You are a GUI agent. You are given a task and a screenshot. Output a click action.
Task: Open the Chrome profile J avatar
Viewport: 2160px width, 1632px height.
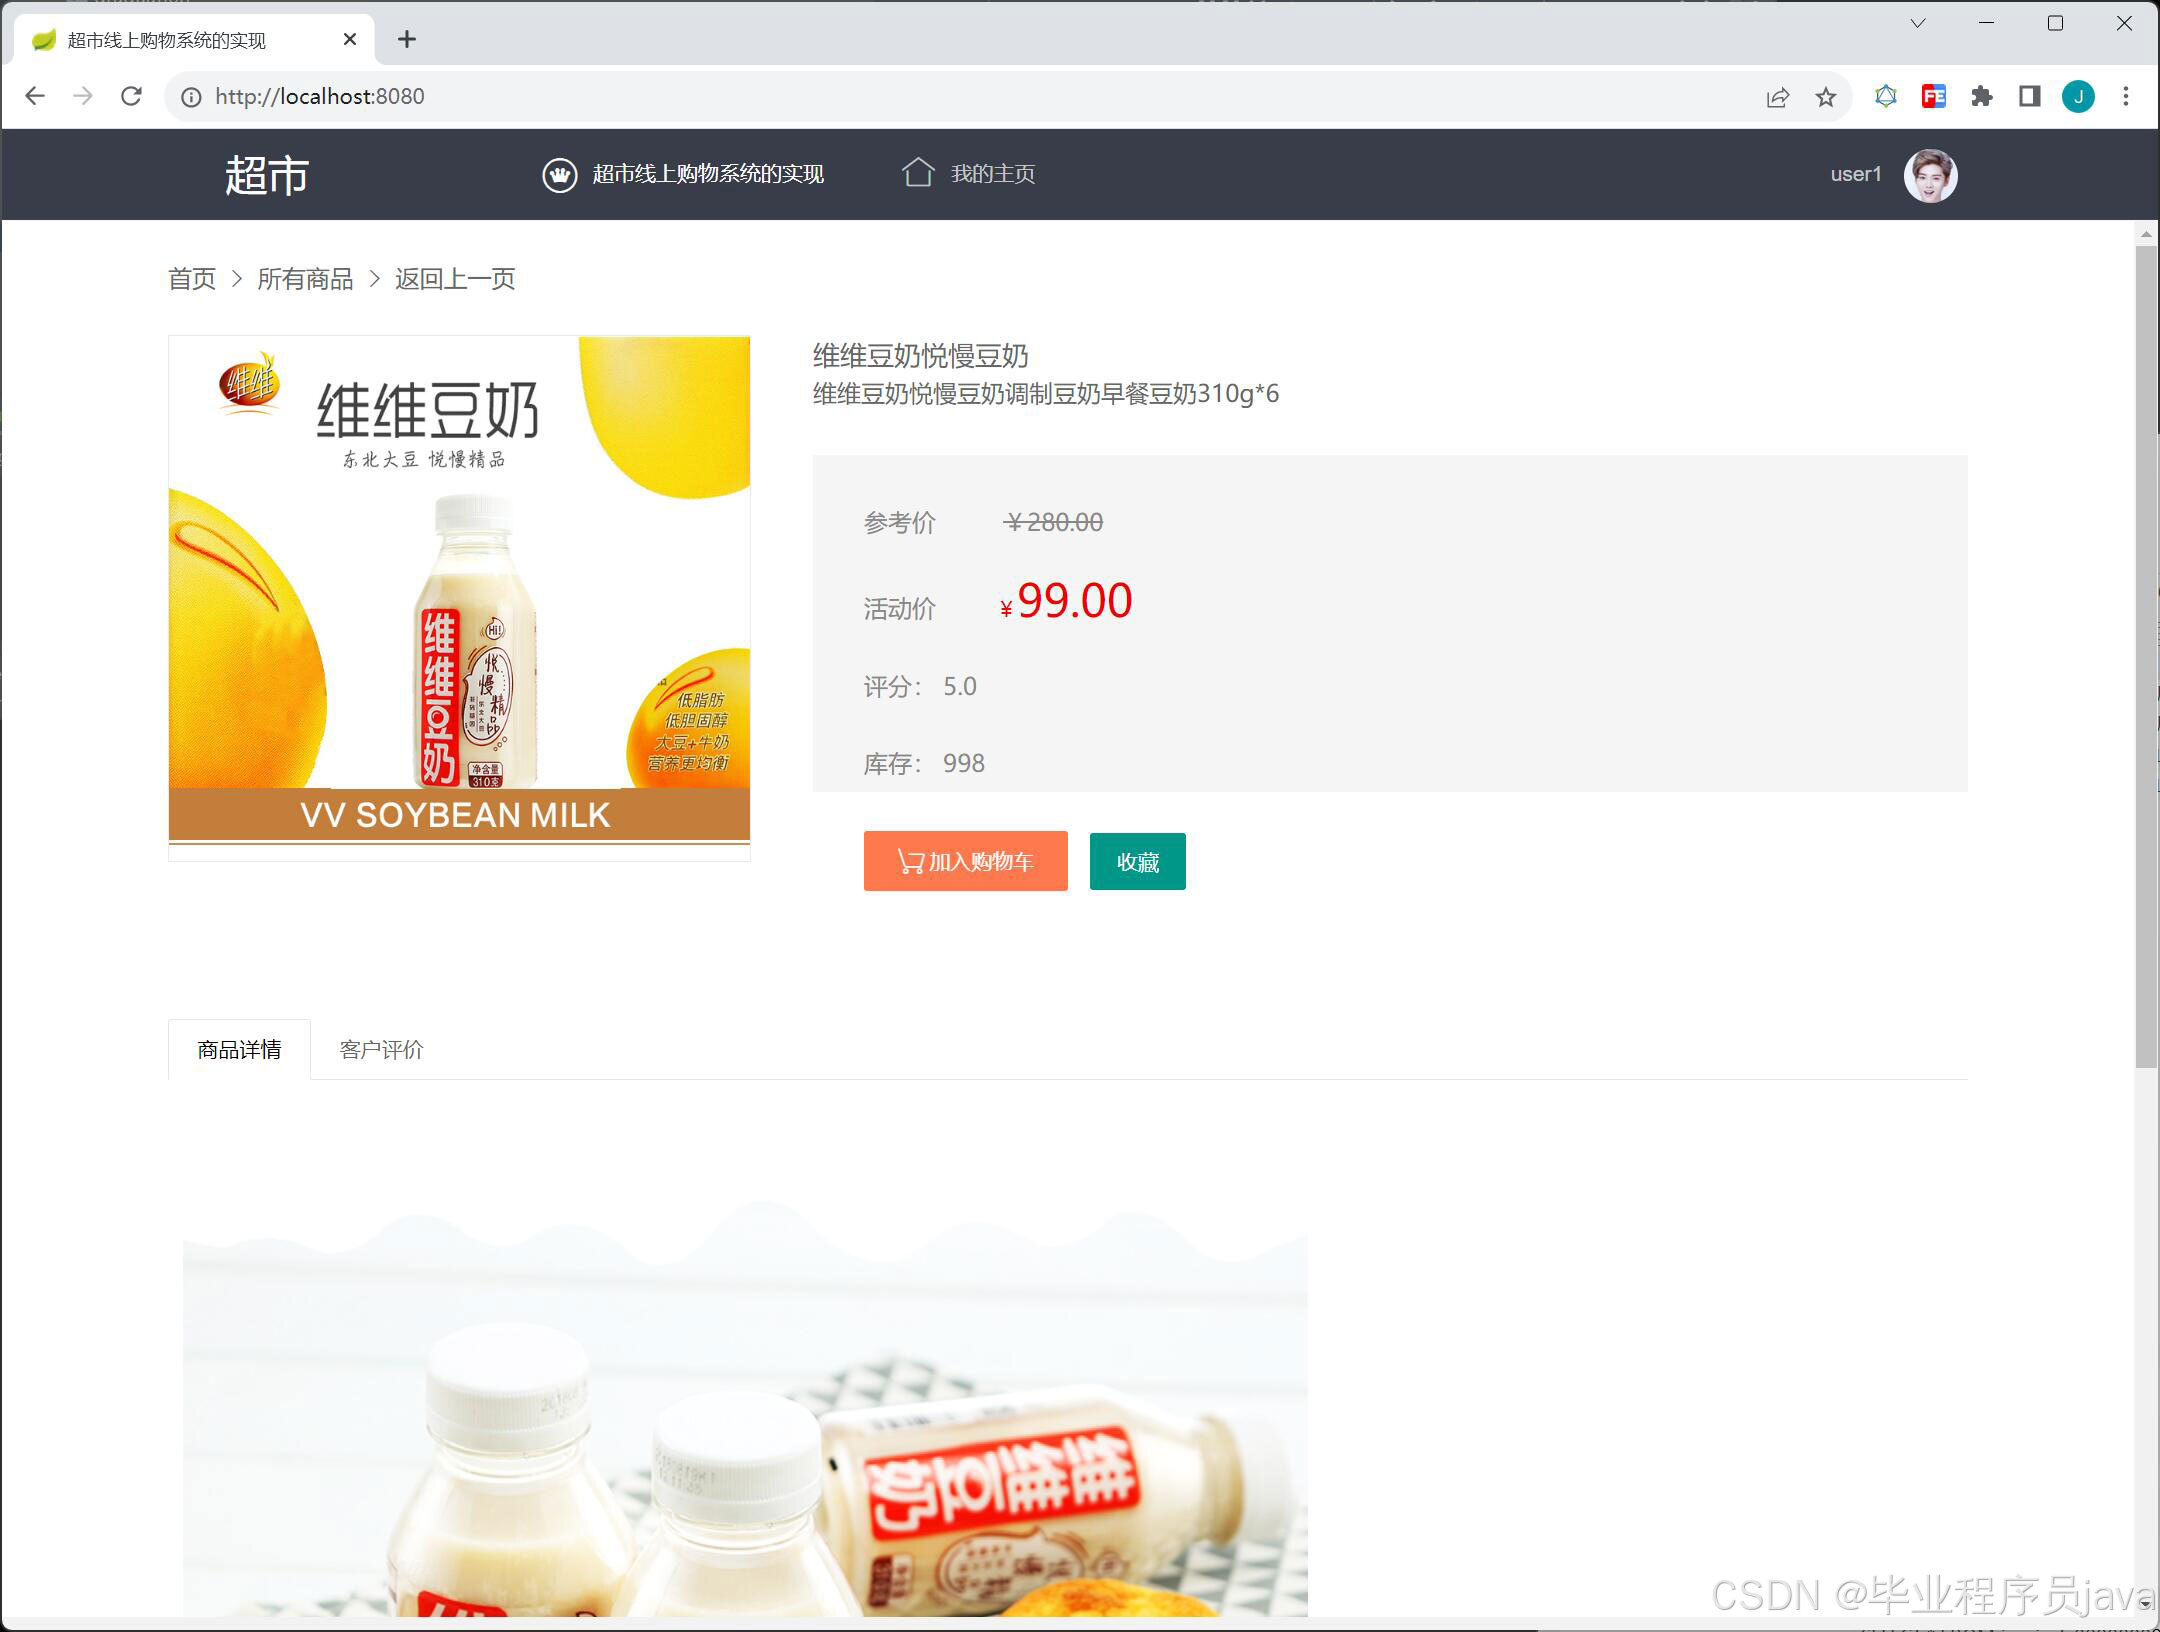click(2078, 97)
